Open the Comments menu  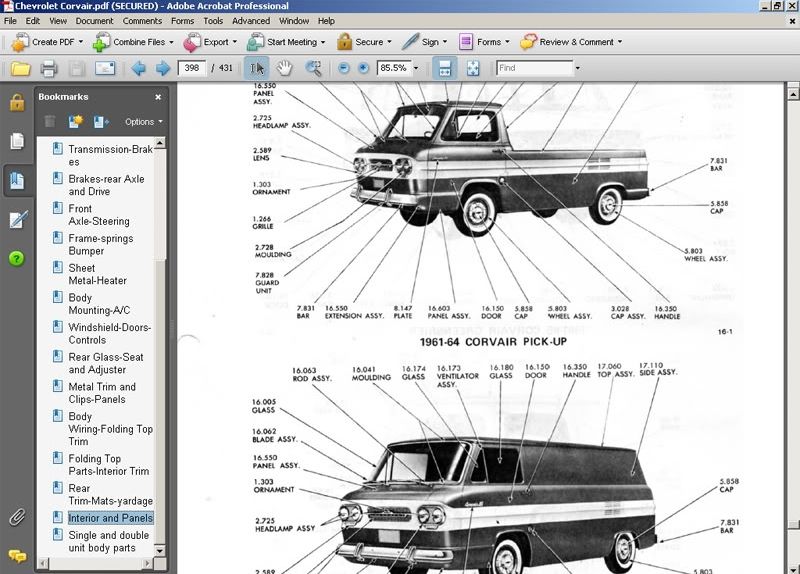(x=142, y=20)
